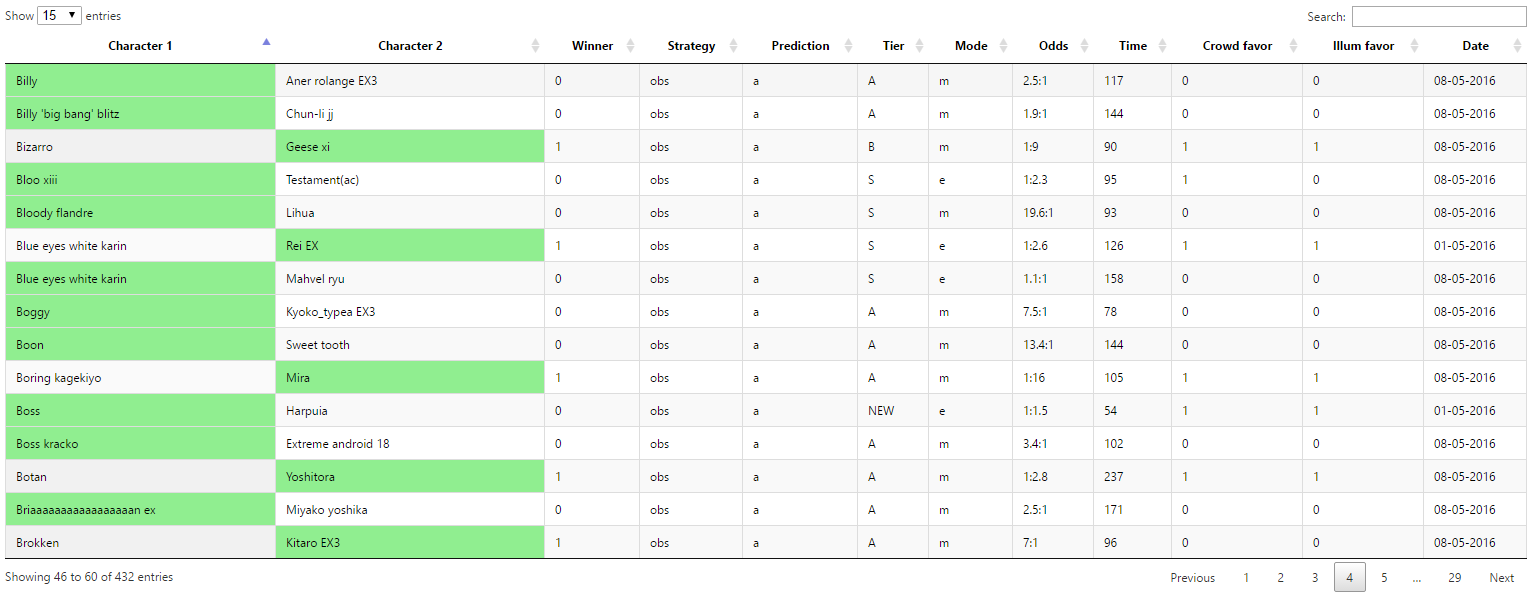Open the Show entries dropdown
Viewport: 1533px width, 597px height.
pos(59,16)
